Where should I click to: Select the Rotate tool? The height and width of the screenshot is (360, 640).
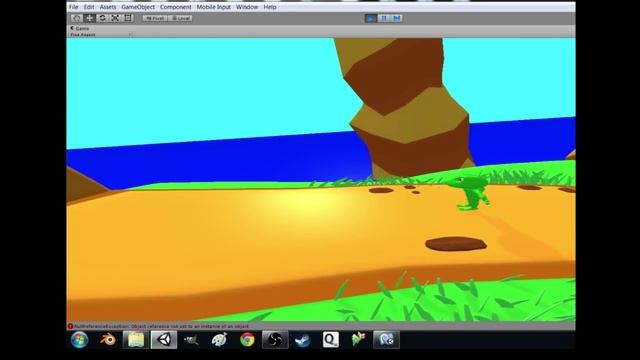[x=102, y=18]
